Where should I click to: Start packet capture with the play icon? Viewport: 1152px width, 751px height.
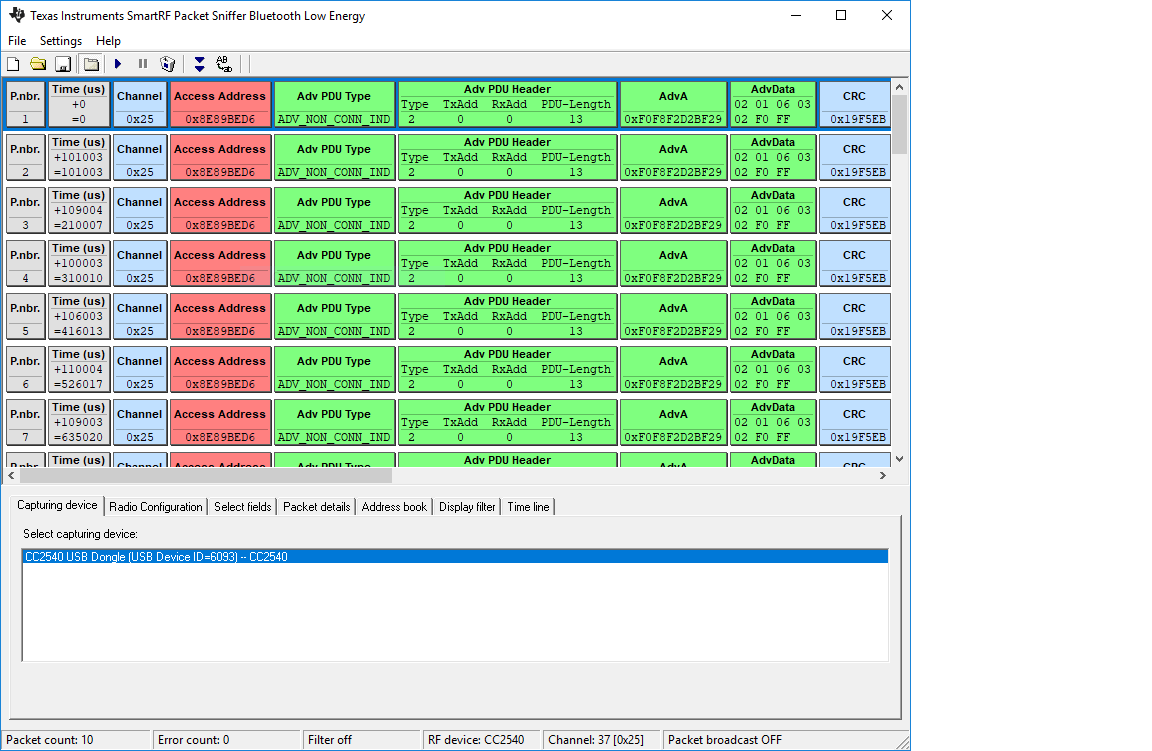(x=118, y=64)
